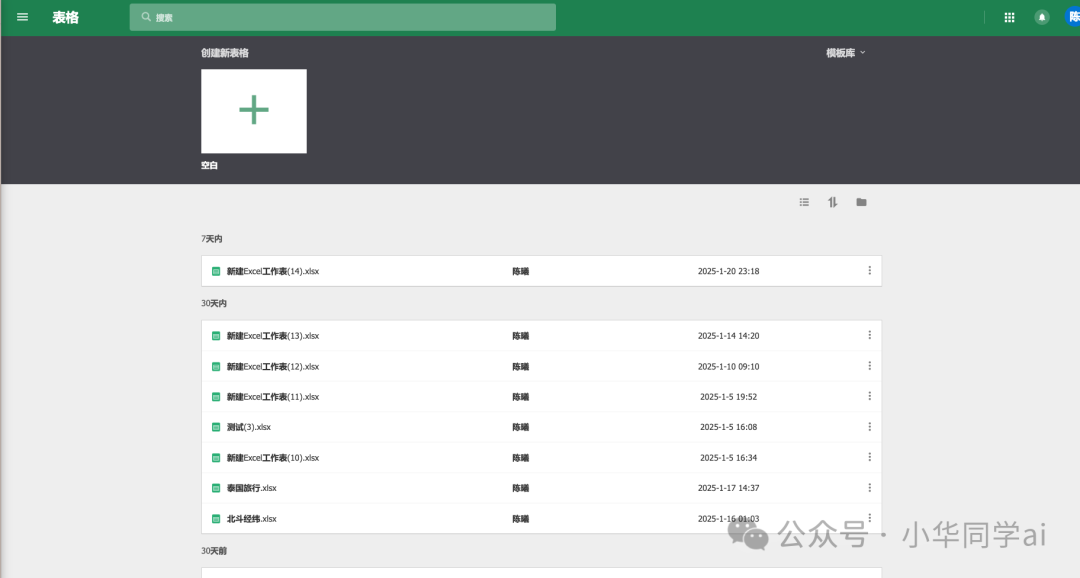The height and width of the screenshot is (578, 1080).
Task: Create a new blank spreadsheet
Action: point(253,111)
